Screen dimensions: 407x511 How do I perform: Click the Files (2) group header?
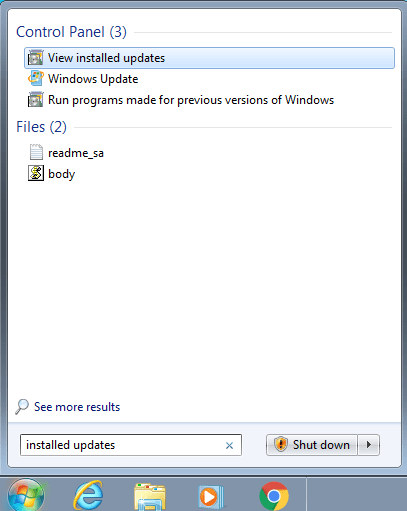pos(41,127)
